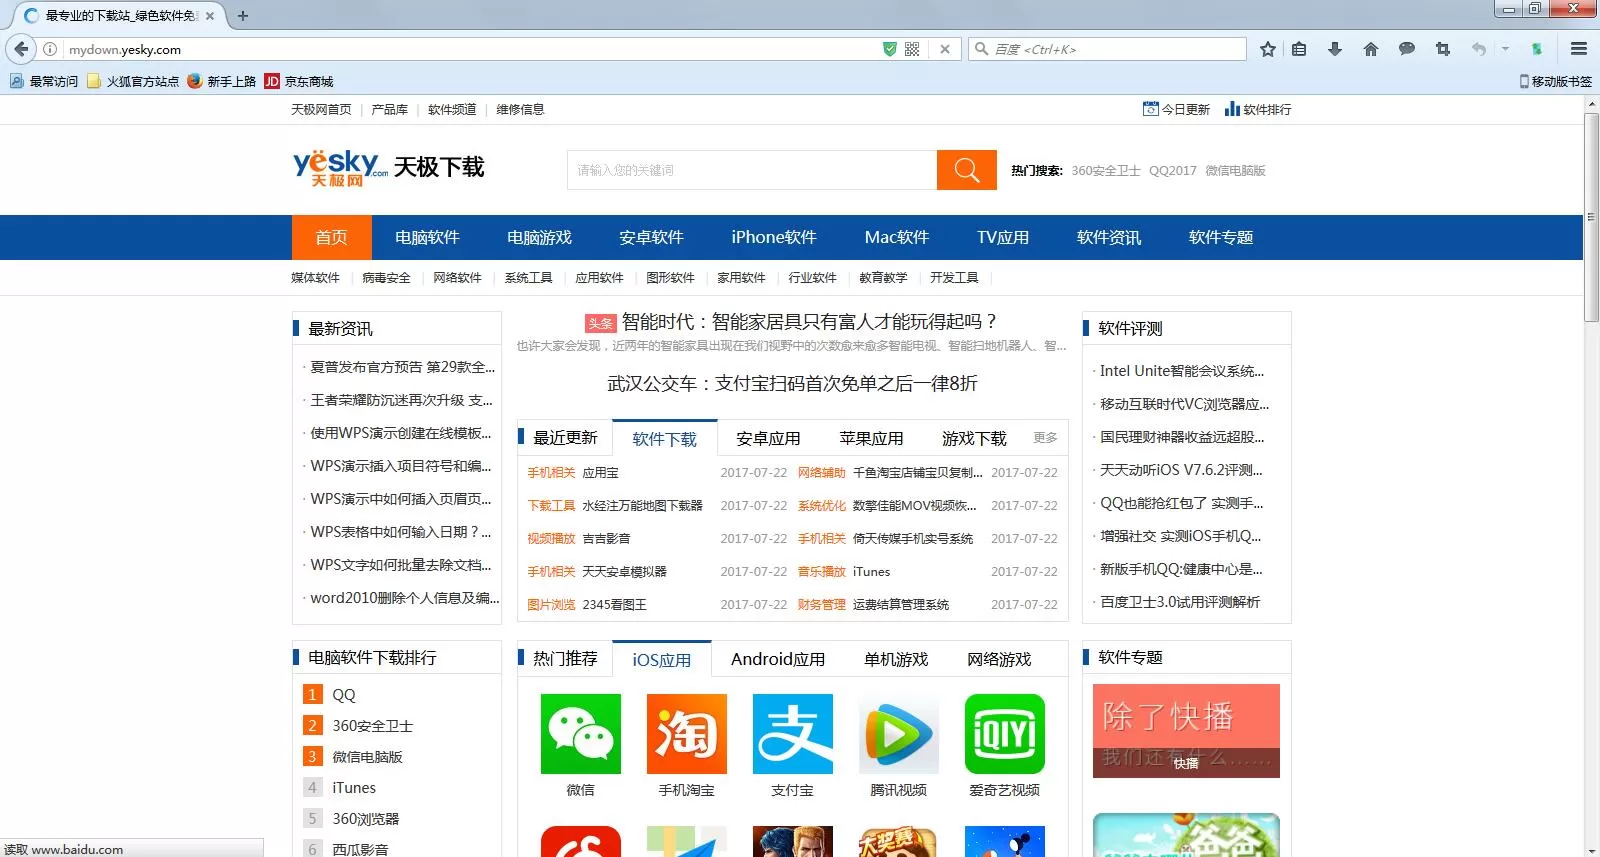1600x857 pixels.
Task: Open 武汉公交车 支付宝扫码 article
Action: click(x=792, y=384)
